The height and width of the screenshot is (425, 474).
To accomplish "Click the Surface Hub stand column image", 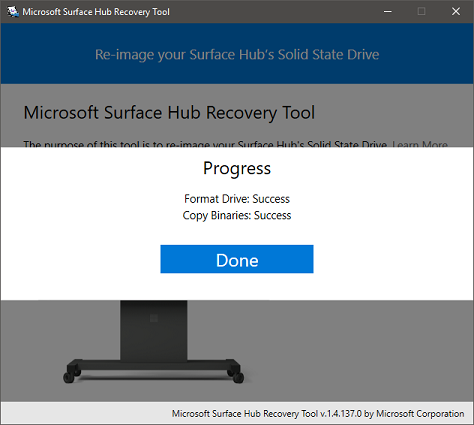I will 154,330.
